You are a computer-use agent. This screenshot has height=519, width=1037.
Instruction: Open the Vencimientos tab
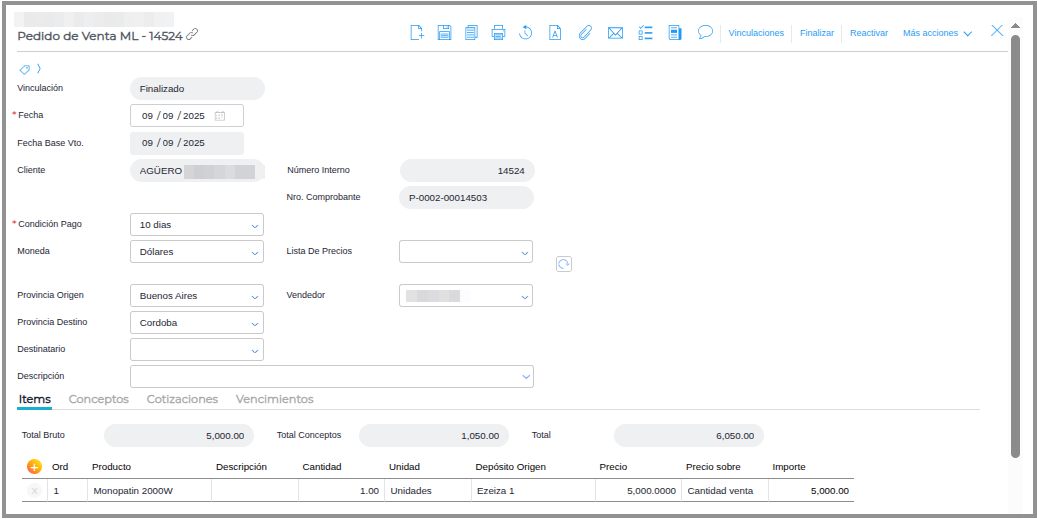(x=274, y=399)
